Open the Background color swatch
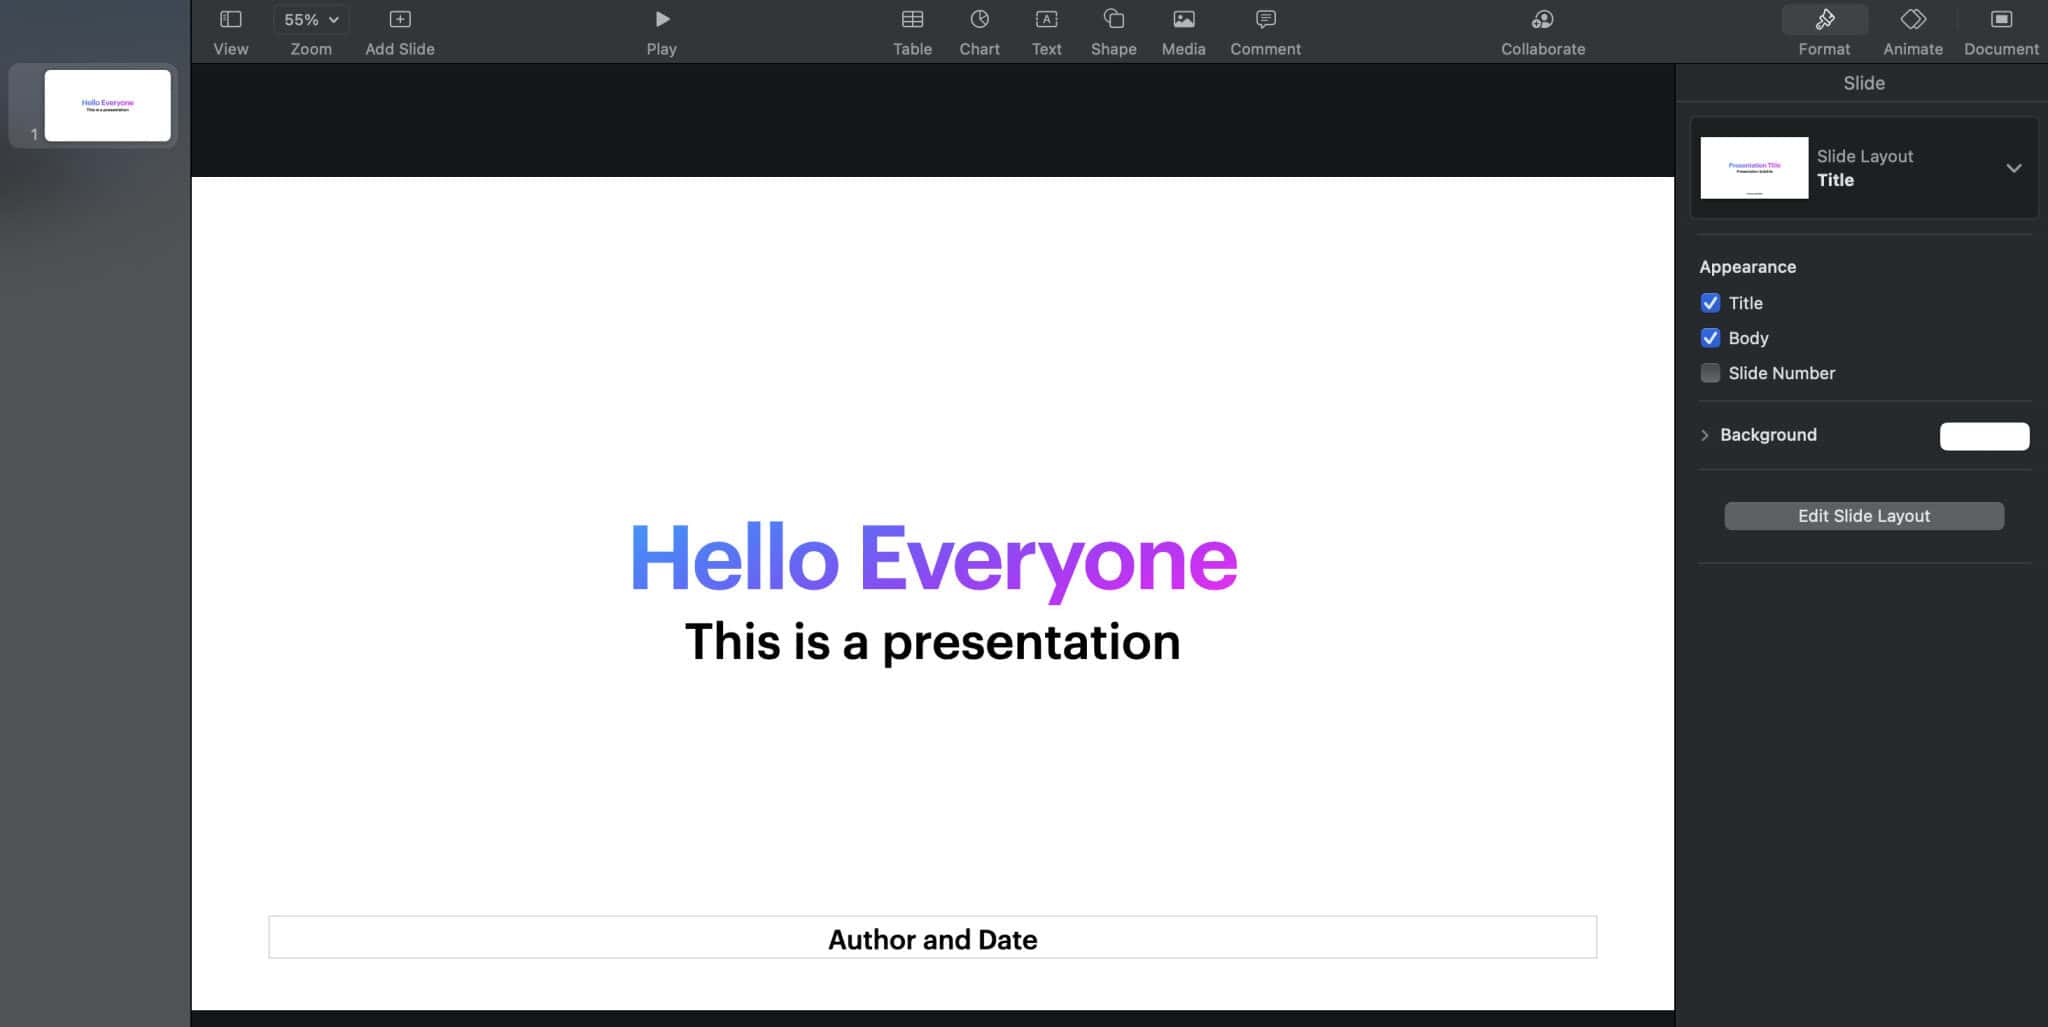This screenshot has width=2048, height=1027. tap(1983, 436)
